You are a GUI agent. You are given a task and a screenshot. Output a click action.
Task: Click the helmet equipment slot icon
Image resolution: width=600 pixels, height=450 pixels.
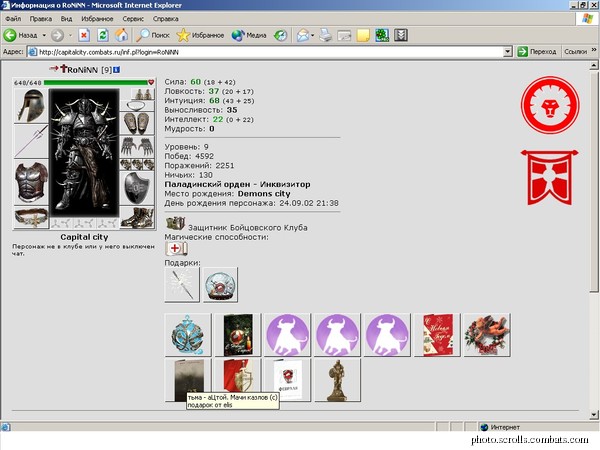tap(31, 106)
